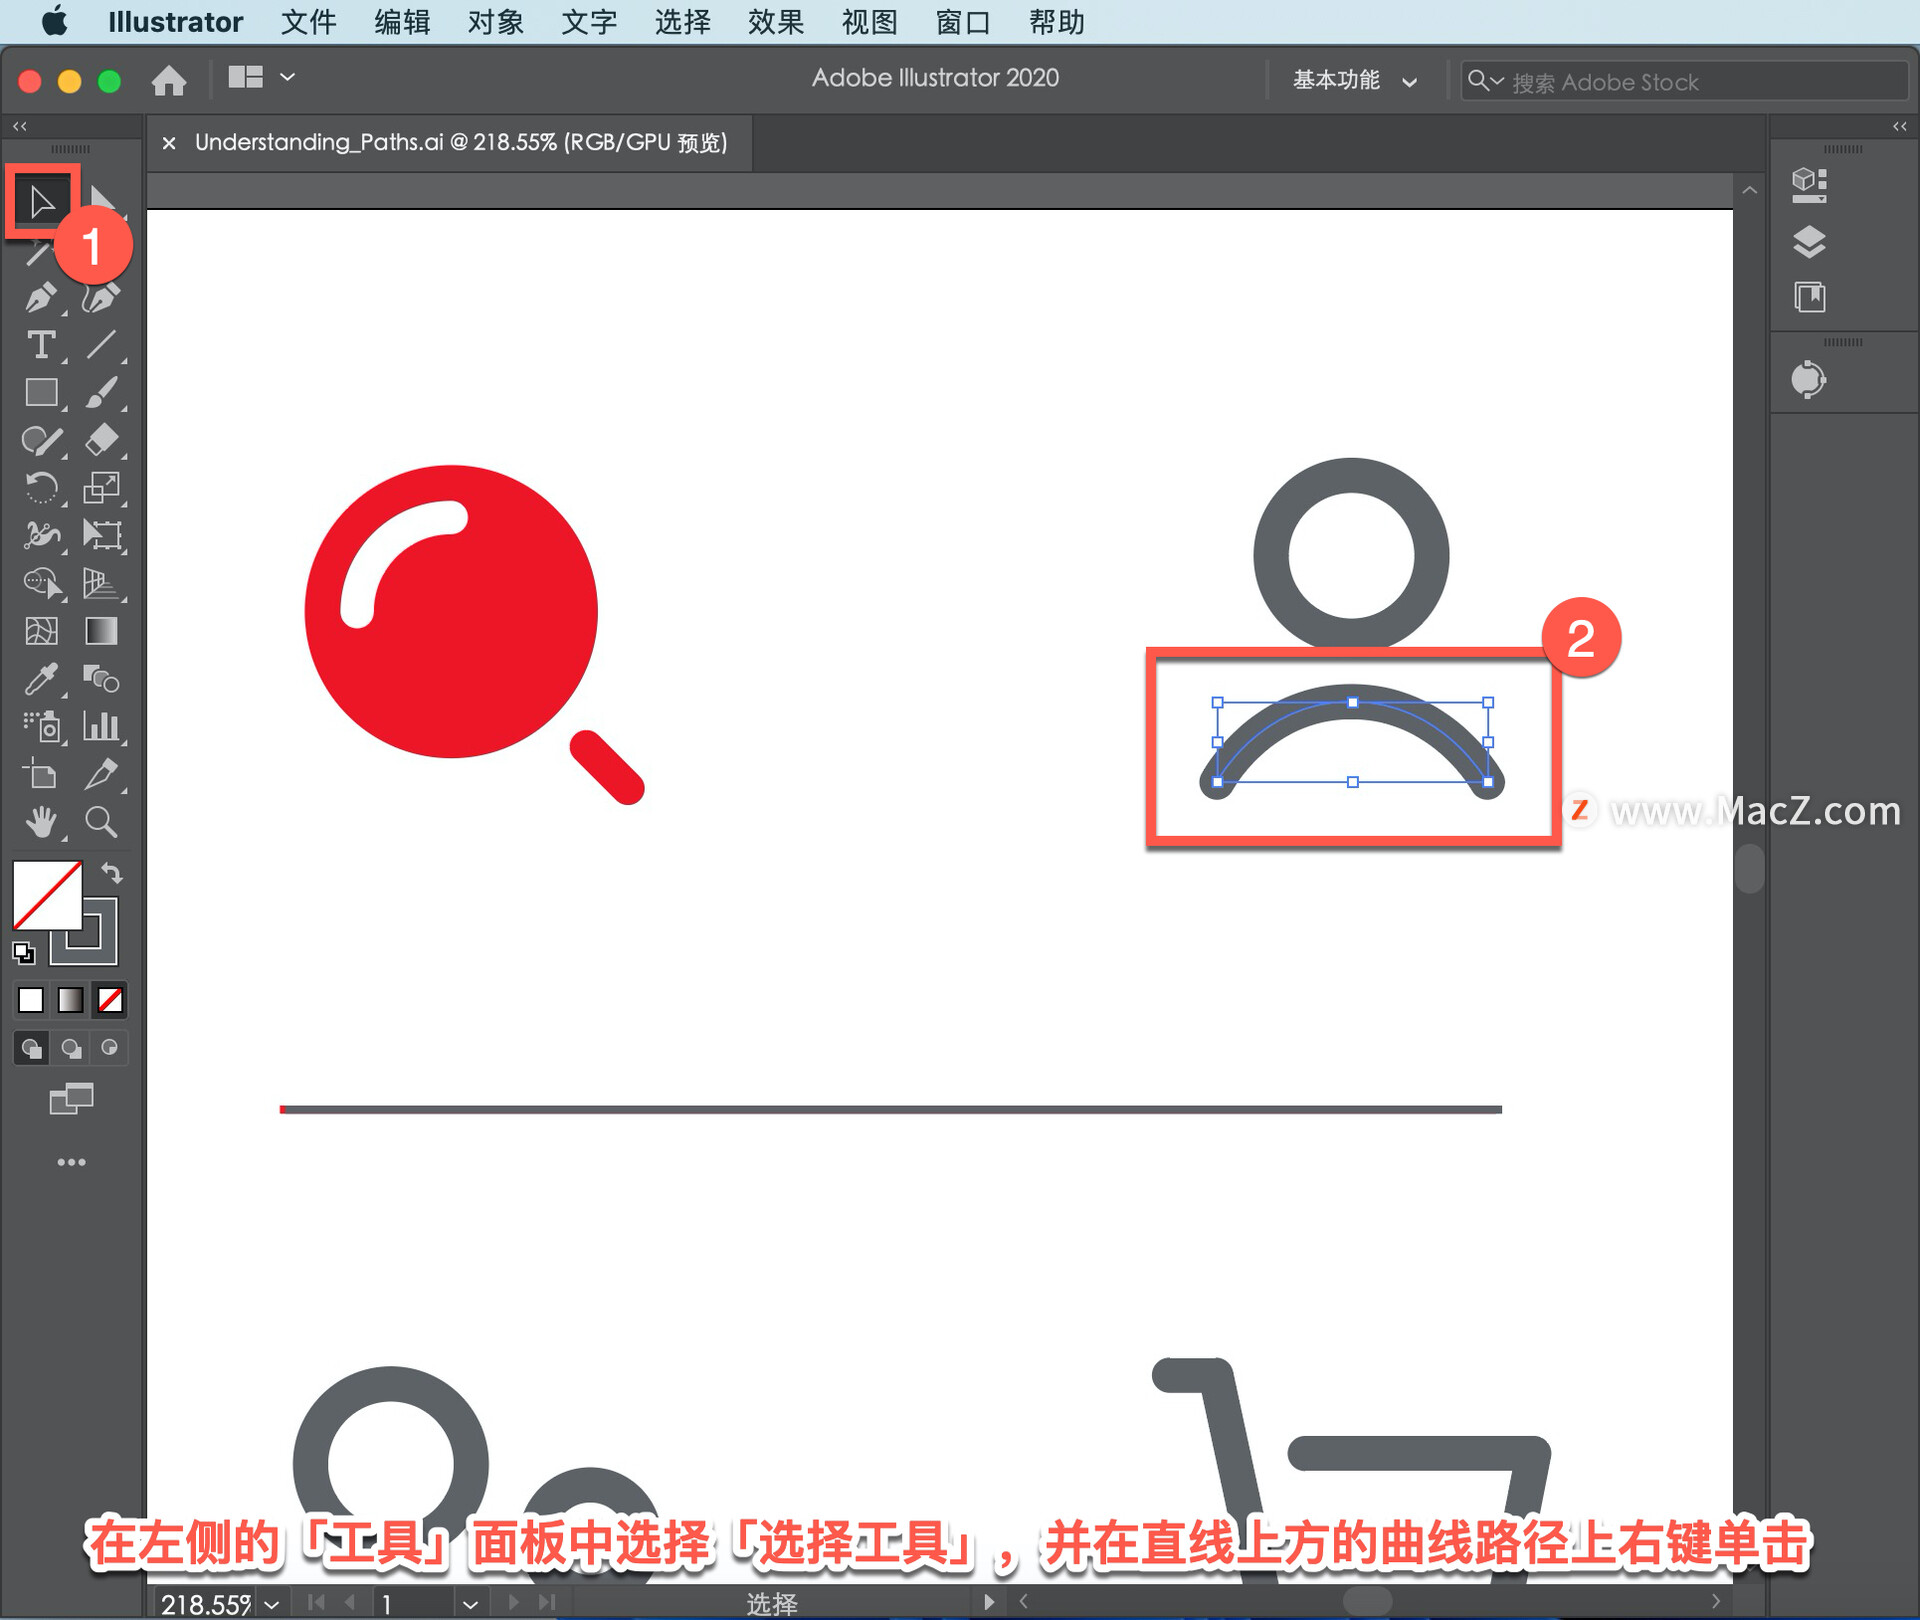Go to the Home screen

[169, 80]
